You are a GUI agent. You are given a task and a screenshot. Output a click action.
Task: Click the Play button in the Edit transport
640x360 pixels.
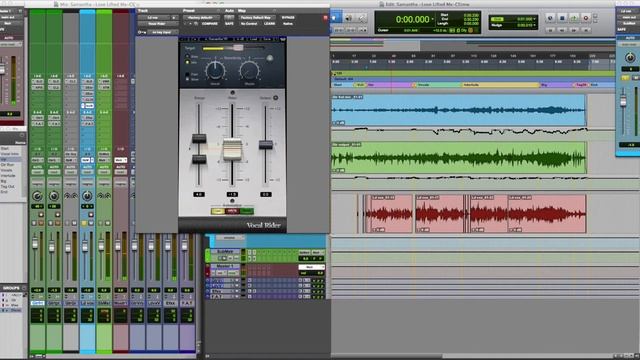click(574, 18)
